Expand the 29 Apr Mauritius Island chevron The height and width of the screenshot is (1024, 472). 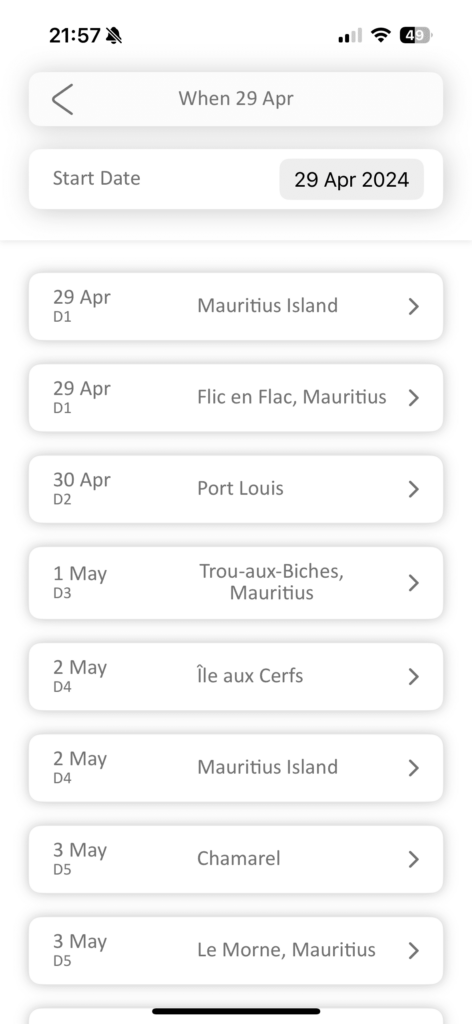413,306
